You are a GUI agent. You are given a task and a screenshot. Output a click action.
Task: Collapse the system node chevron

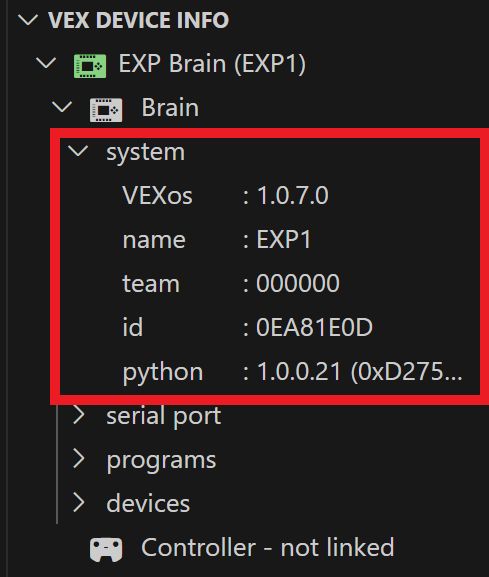pyautogui.click(x=78, y=151)
